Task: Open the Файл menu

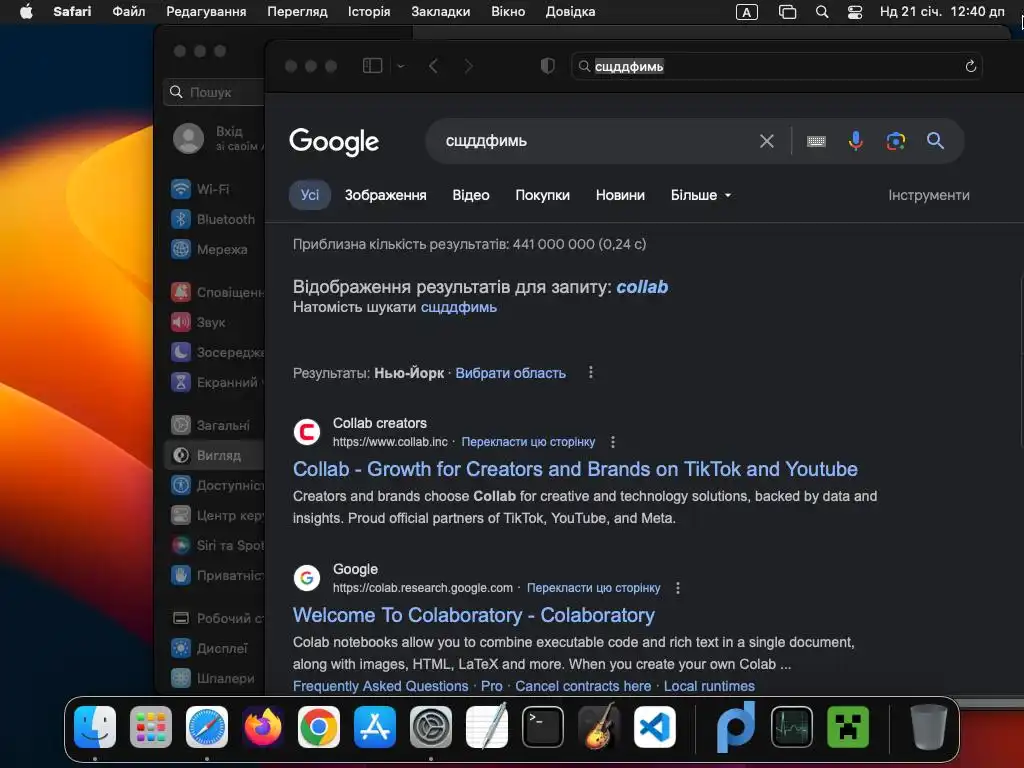Action: click(x=129, y=11)
